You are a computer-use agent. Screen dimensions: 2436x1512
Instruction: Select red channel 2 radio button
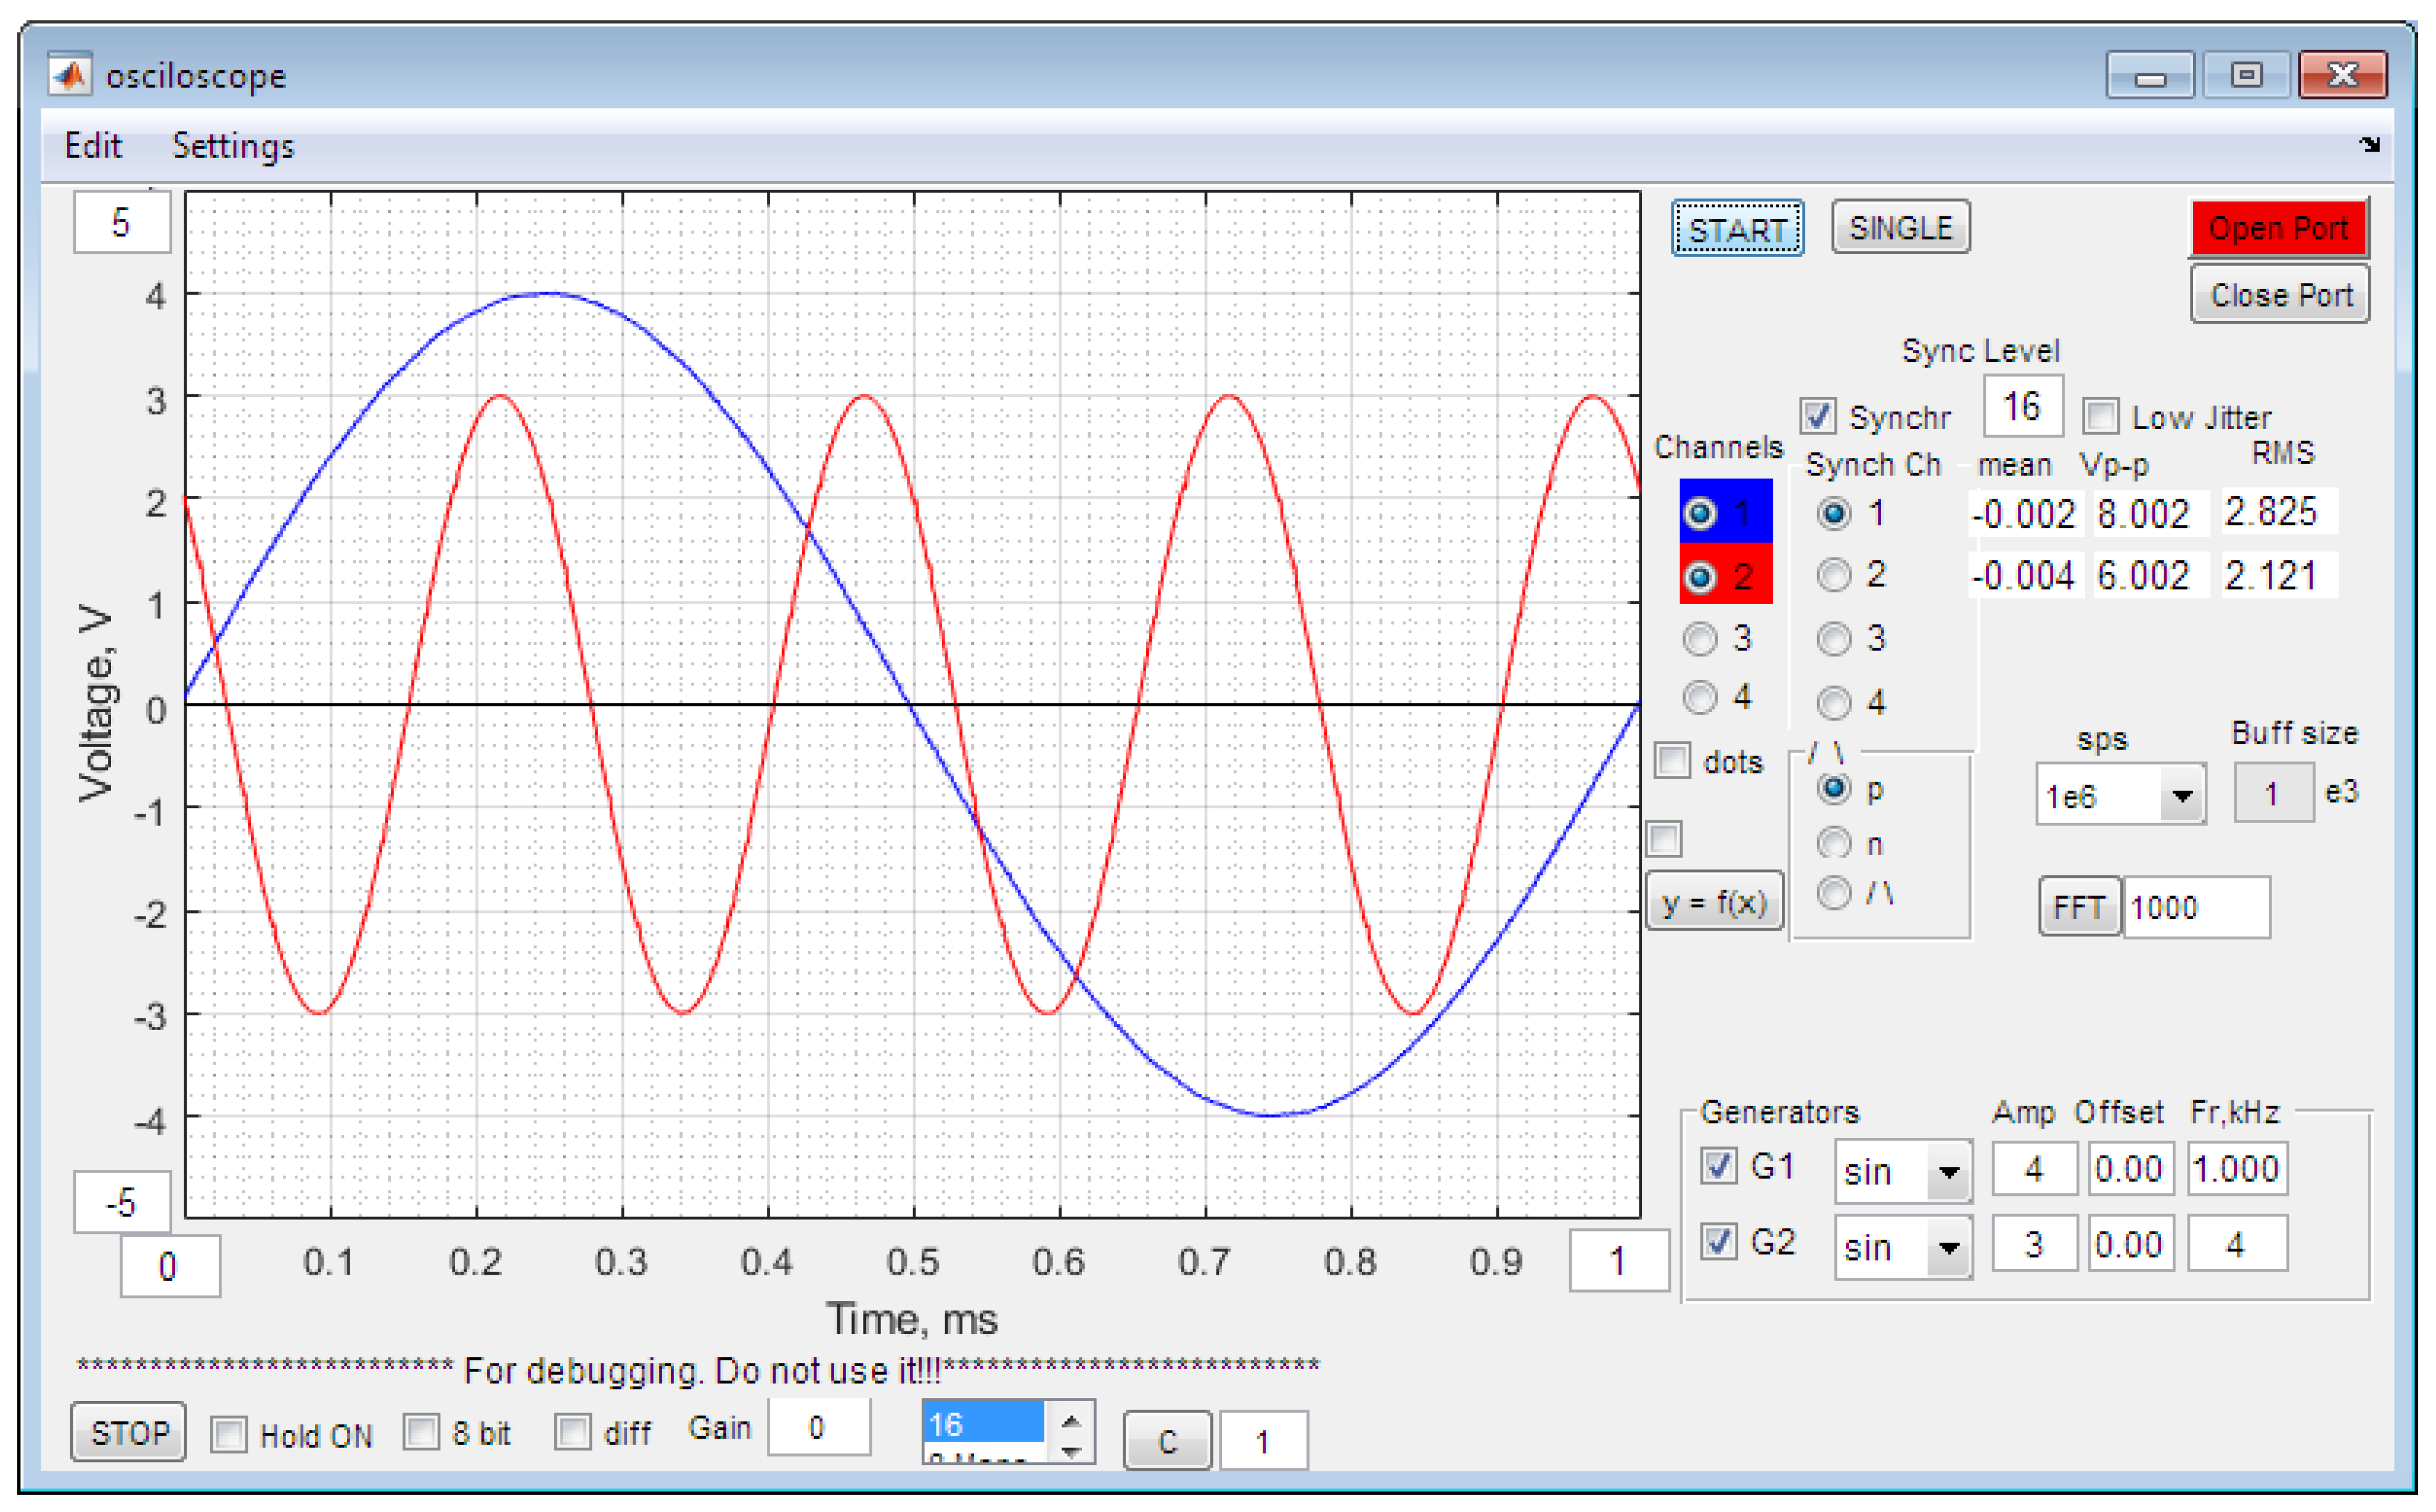pos(1700,576)
